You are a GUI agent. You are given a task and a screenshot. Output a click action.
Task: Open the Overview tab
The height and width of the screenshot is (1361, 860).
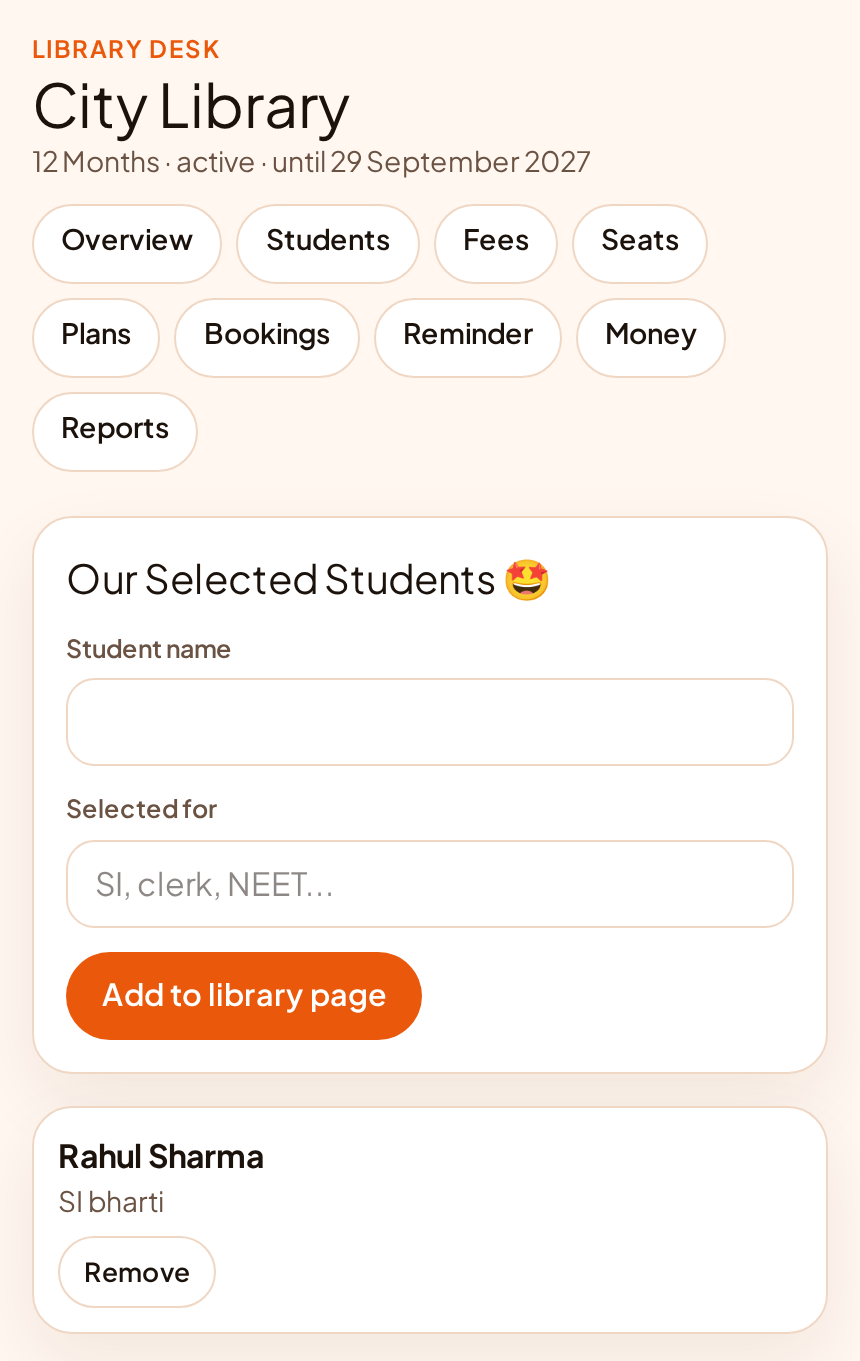127,244
